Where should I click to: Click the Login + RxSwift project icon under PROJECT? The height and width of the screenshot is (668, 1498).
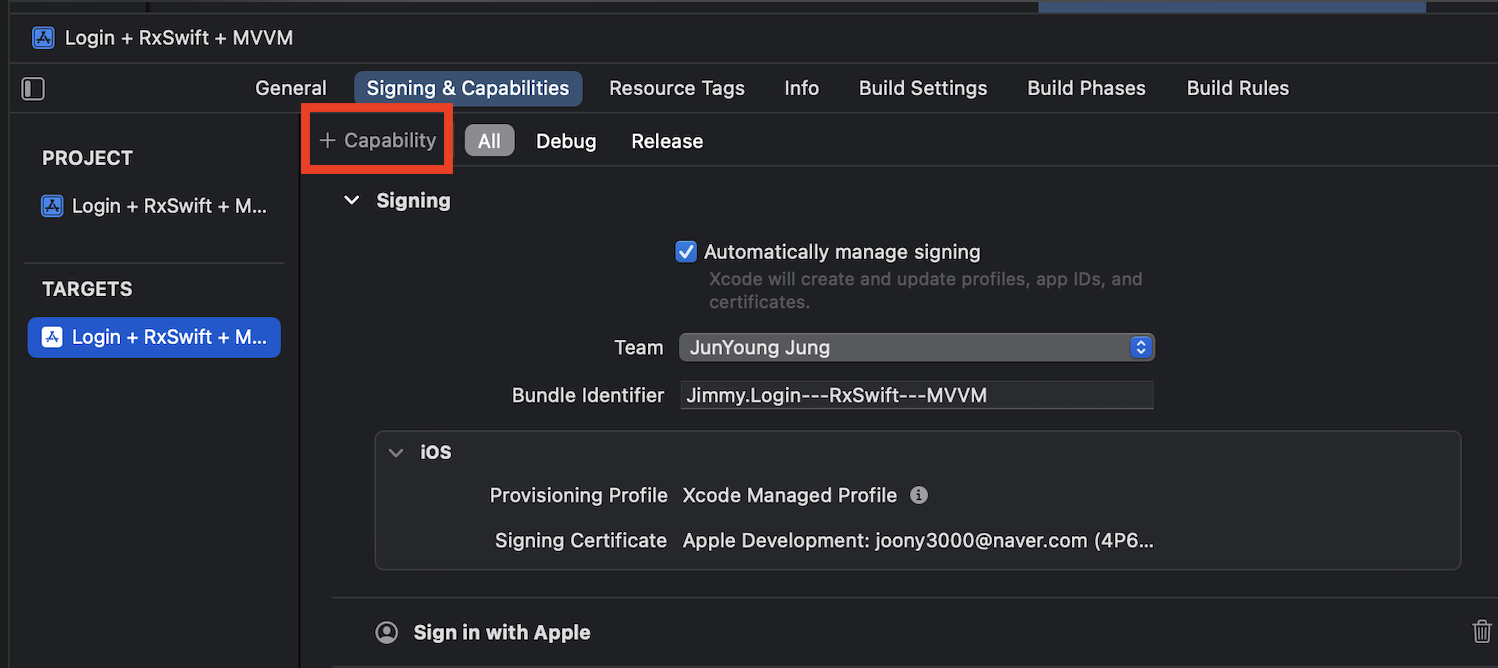52,206
